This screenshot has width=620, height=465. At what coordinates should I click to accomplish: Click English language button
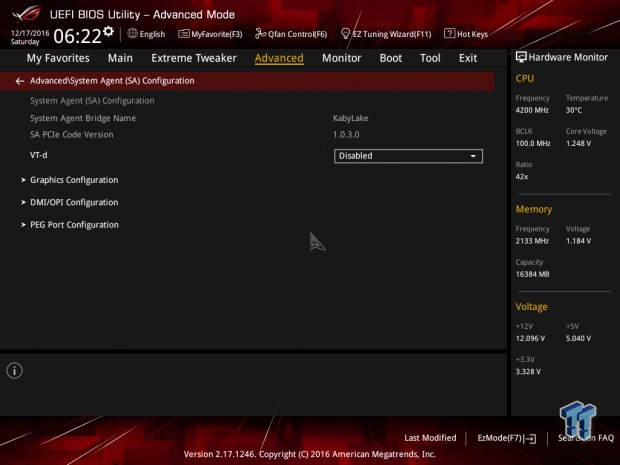pos(146,34)
